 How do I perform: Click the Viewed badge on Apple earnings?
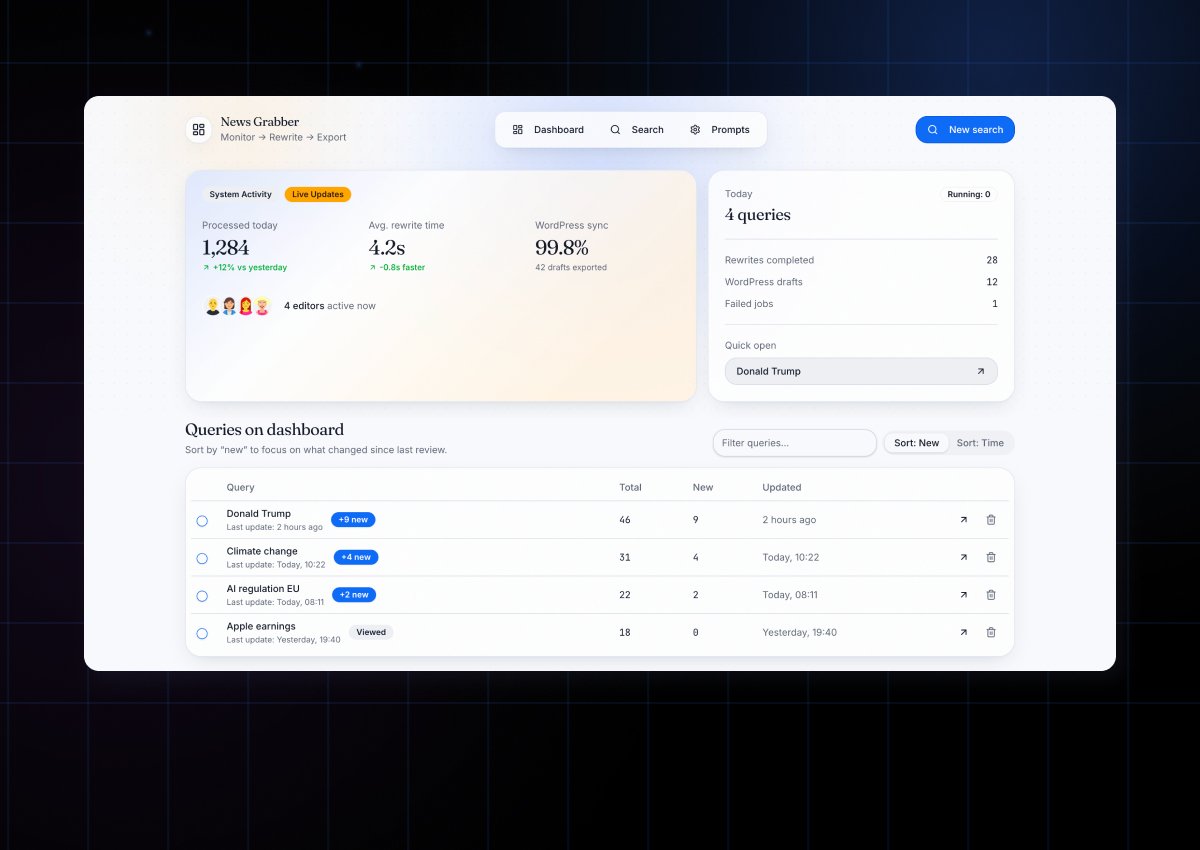pos(371,632)
